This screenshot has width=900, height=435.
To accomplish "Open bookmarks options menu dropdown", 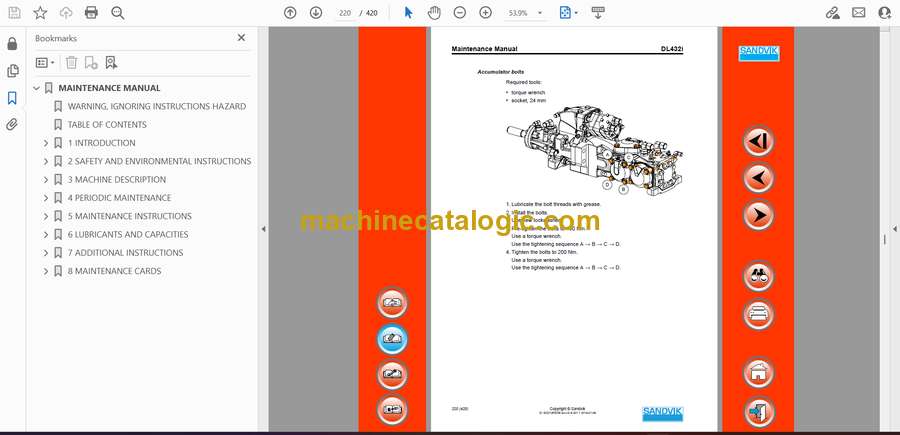I will (x=45, y=63).
